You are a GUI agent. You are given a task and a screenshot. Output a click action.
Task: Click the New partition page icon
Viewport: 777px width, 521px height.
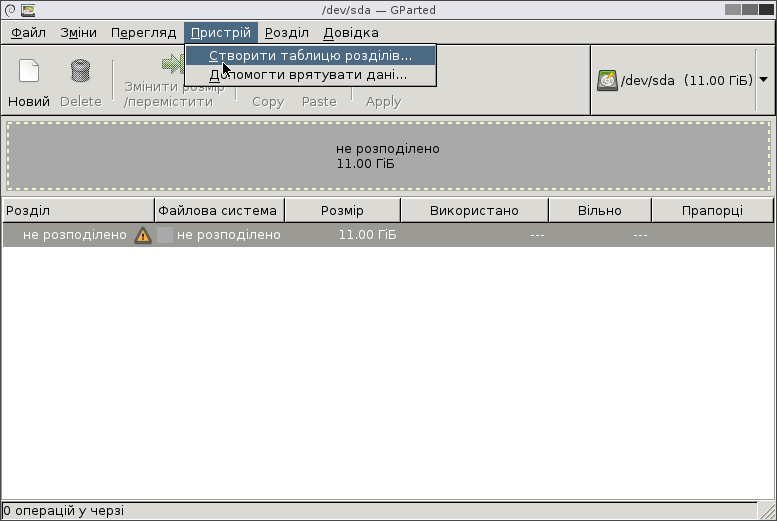pyautogui.click(x=29, y=70)
